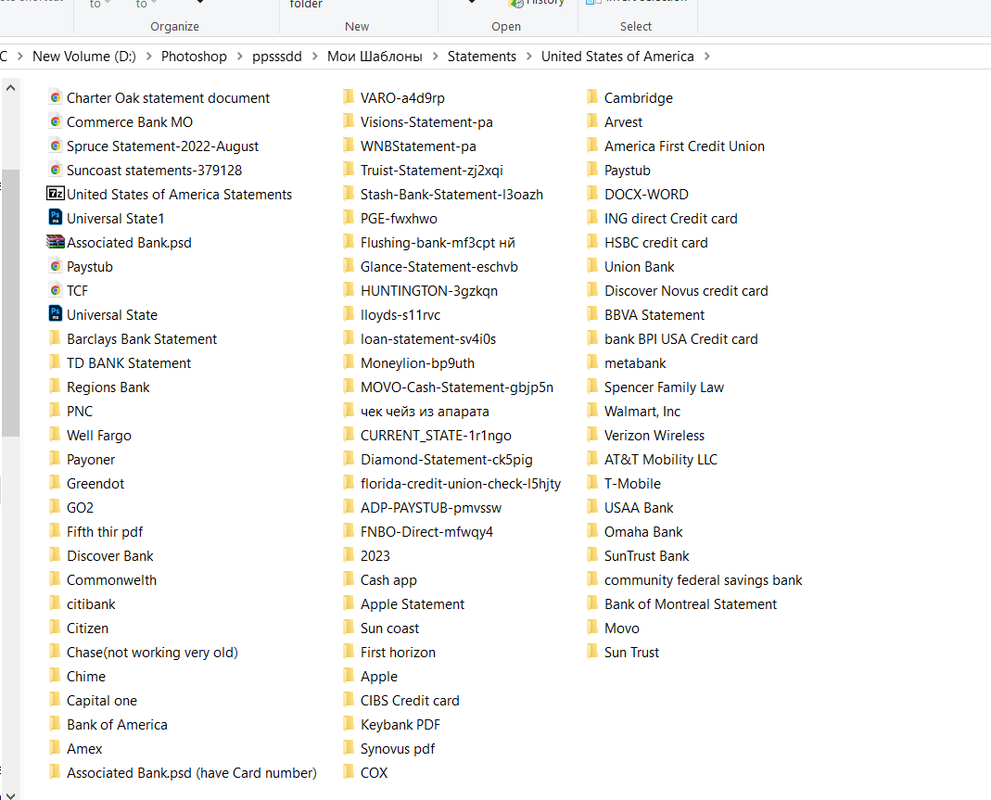Click the navigation pane scrollbar thumb
991x800 pixels.
click(10, 303)
